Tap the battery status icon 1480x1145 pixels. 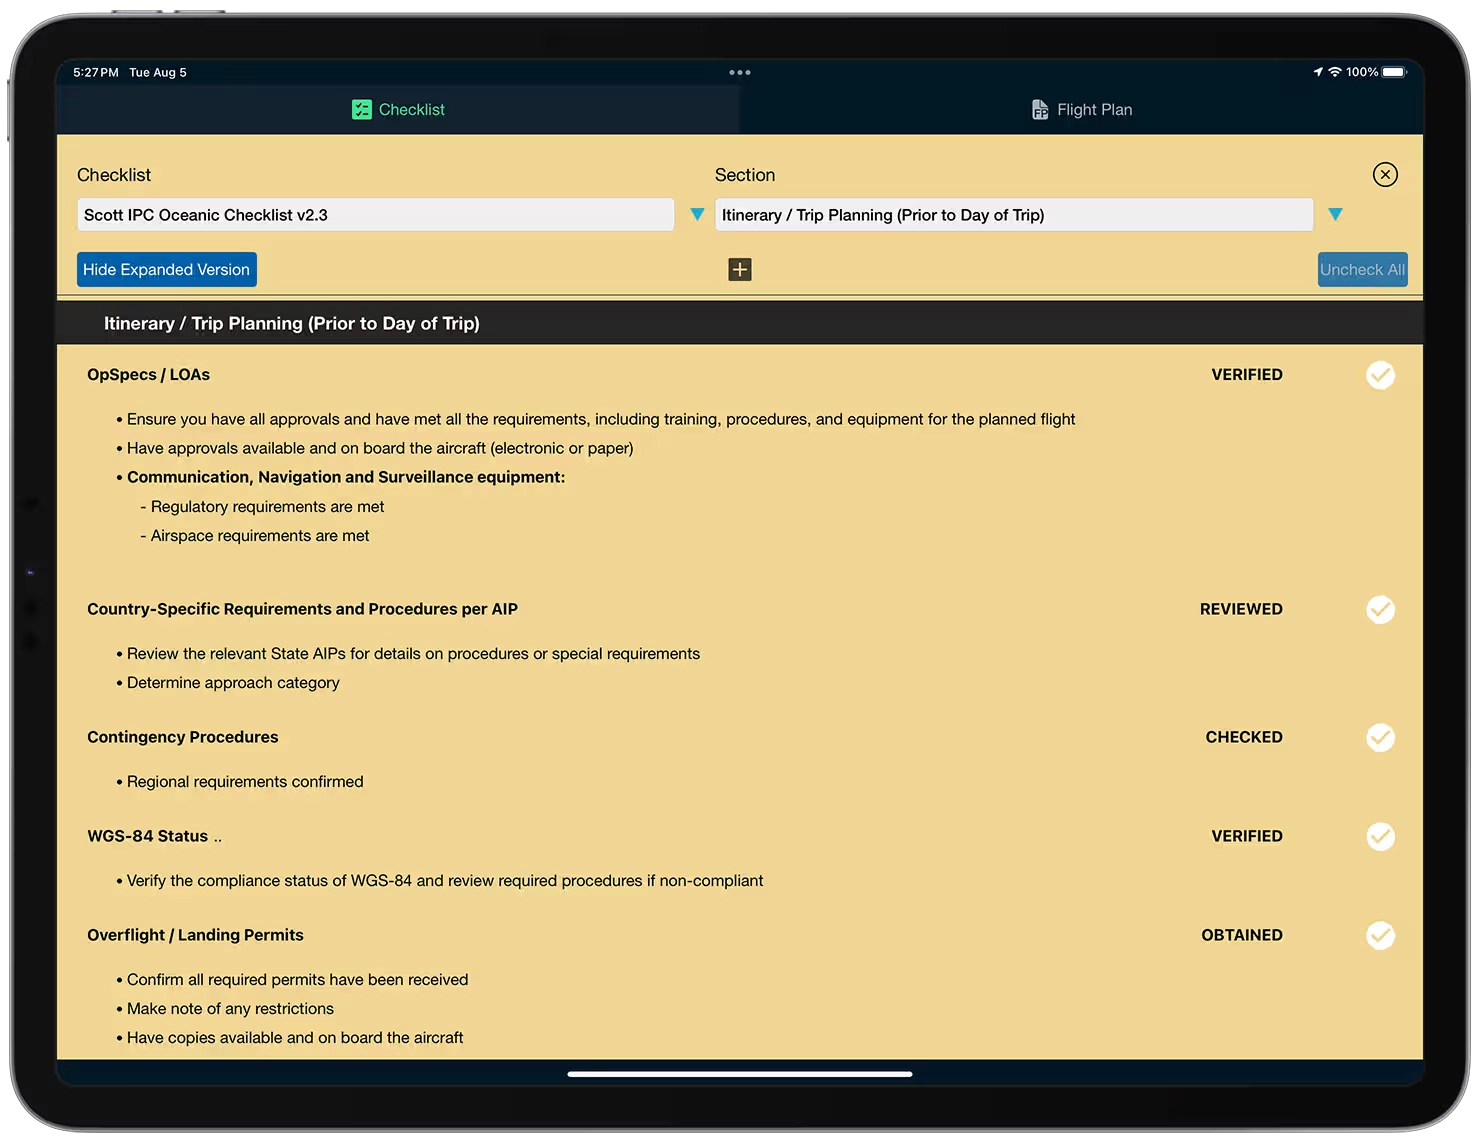tap(1395, 72)
